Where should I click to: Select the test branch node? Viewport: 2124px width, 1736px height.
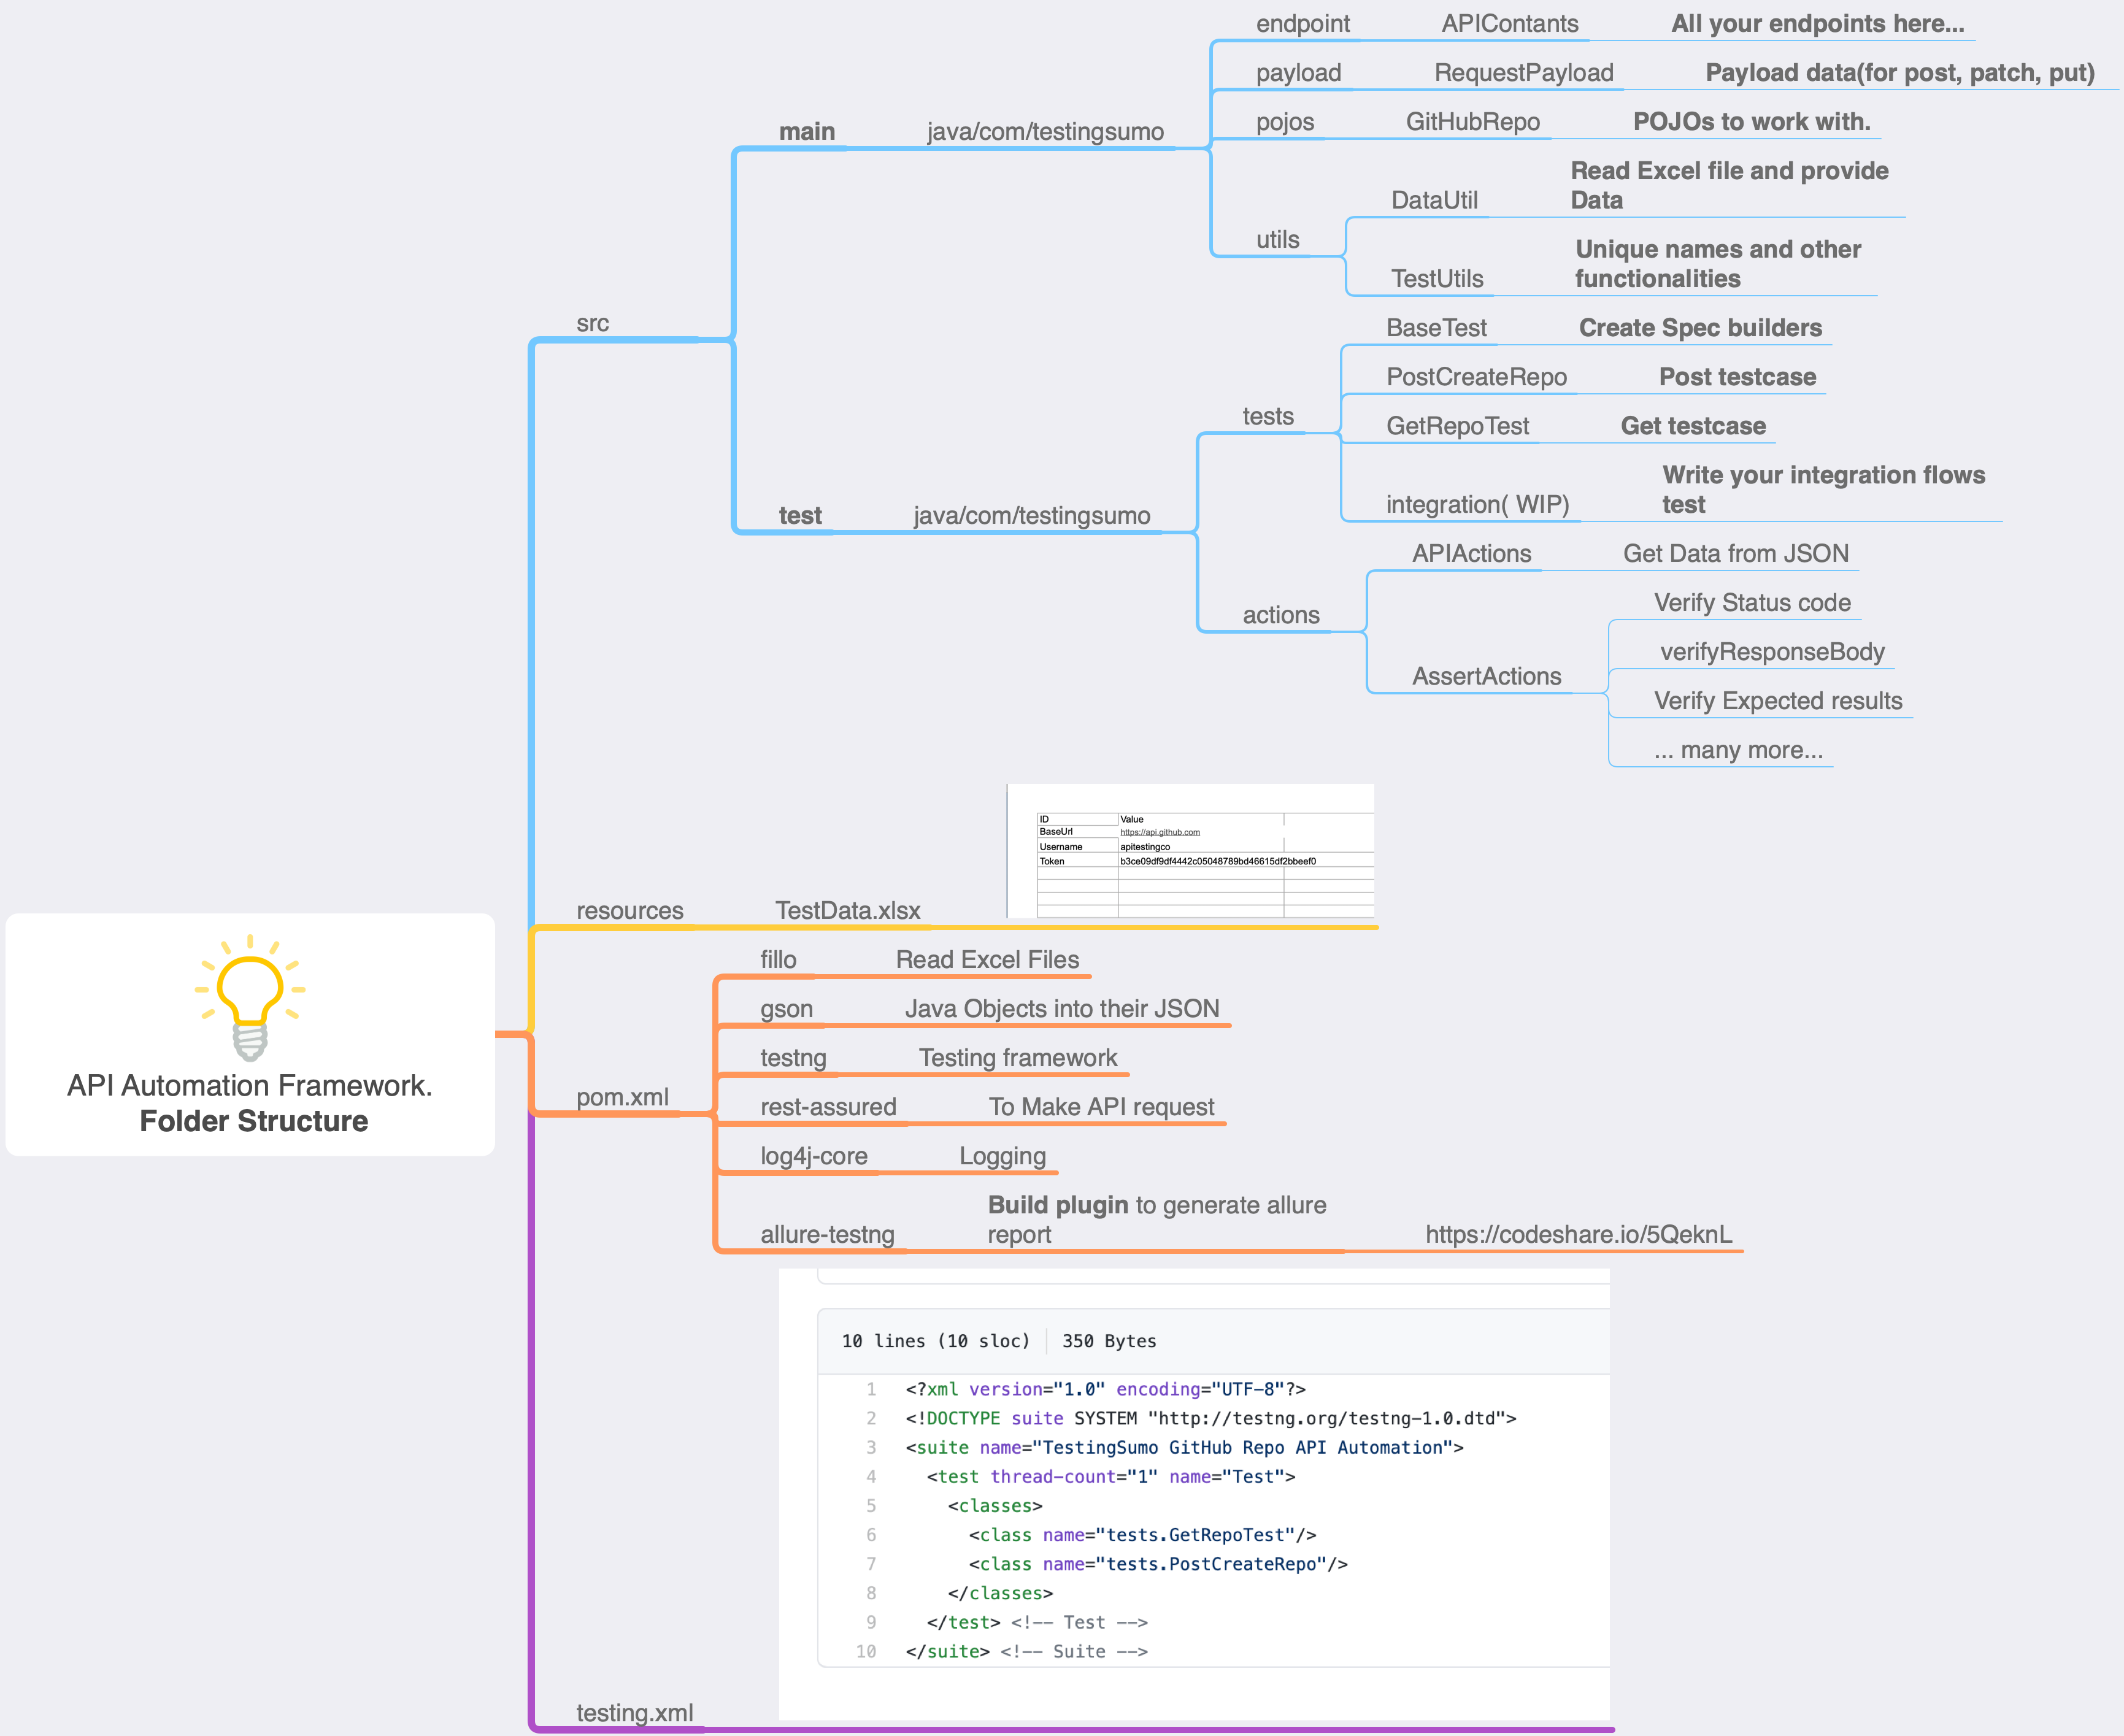pos(800,515)
